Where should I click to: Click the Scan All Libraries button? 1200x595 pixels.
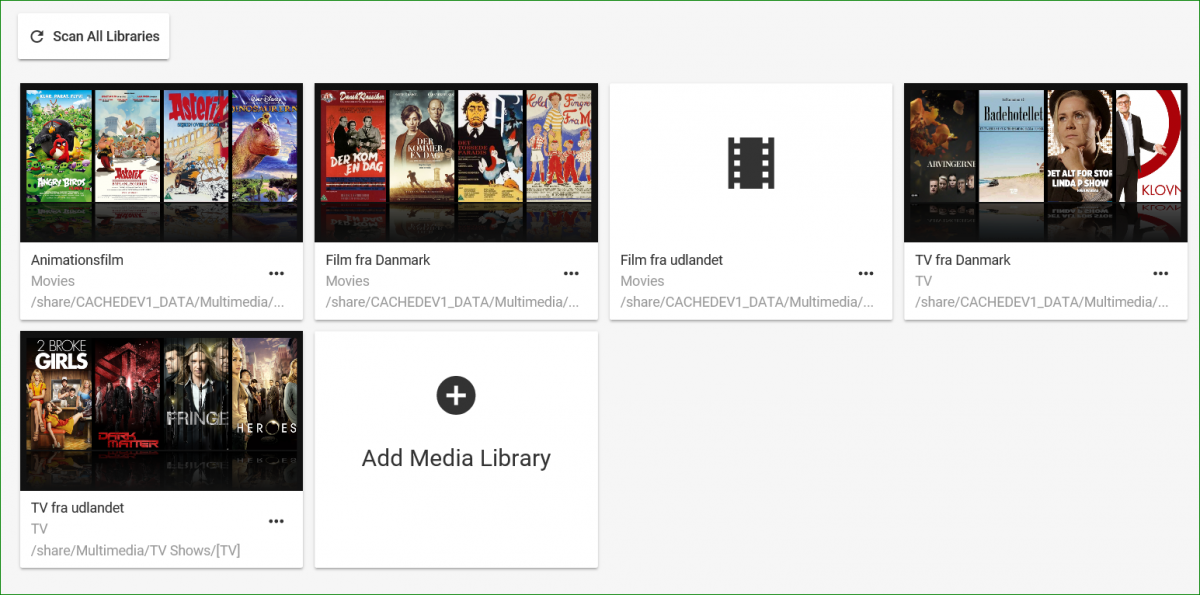tap(94, 36)
